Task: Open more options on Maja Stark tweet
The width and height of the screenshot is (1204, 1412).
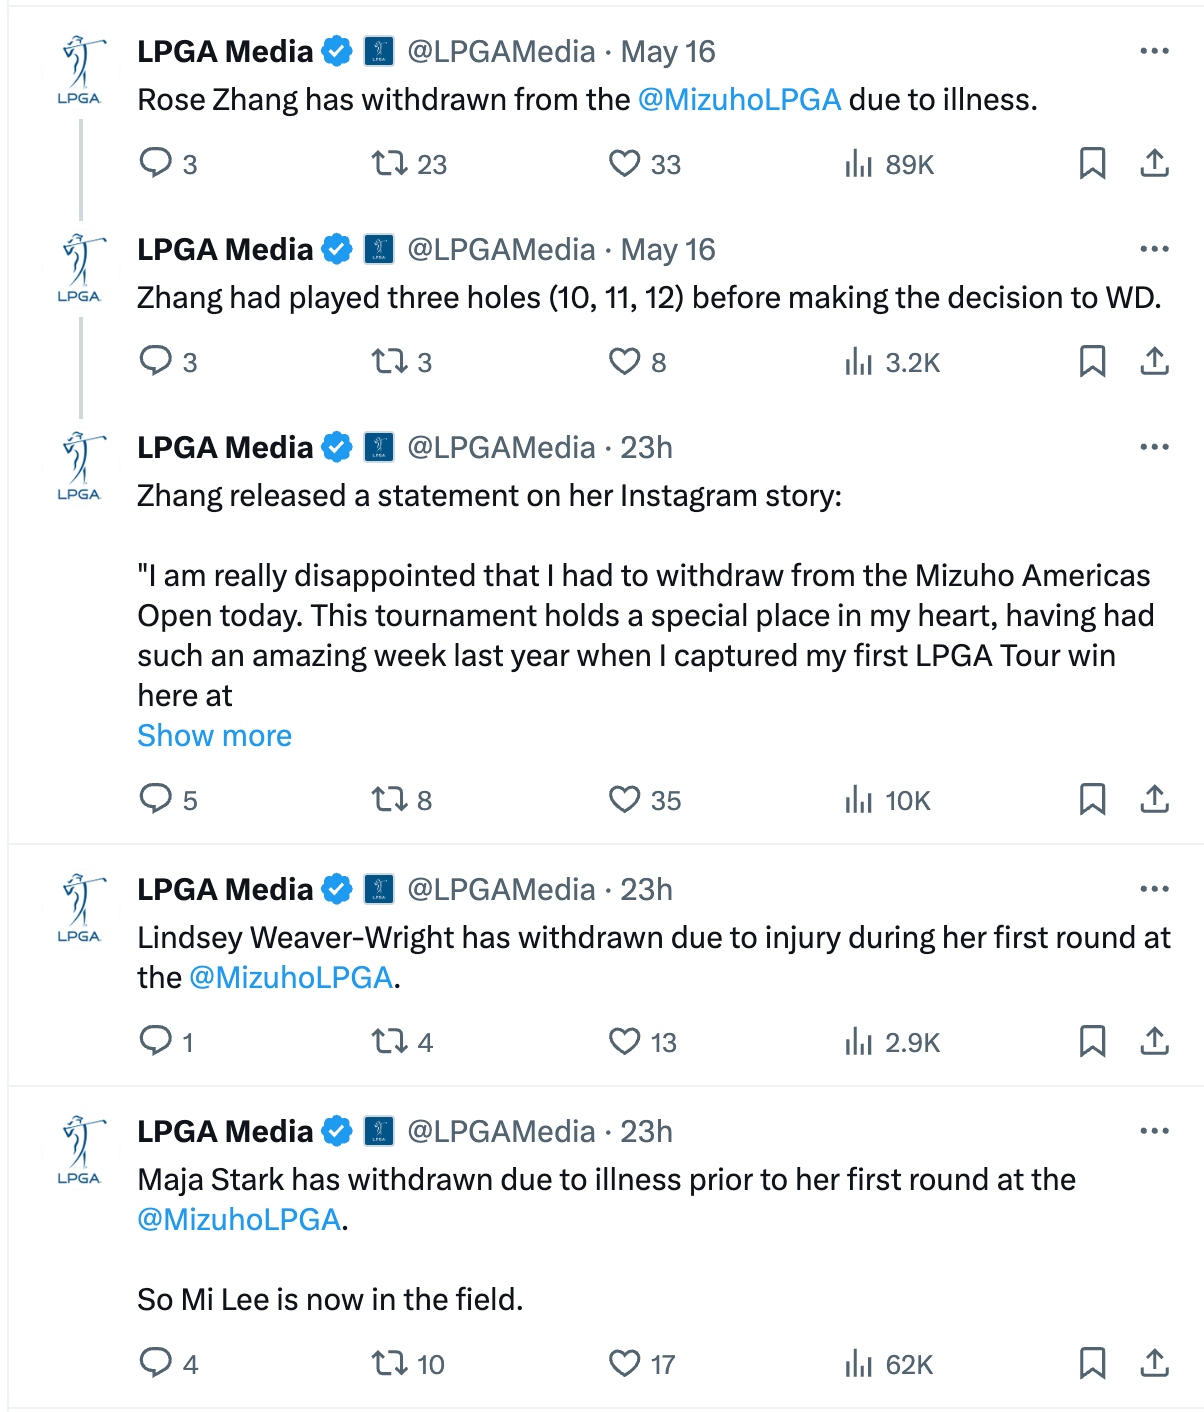Action: (x=1154, y=1131)
